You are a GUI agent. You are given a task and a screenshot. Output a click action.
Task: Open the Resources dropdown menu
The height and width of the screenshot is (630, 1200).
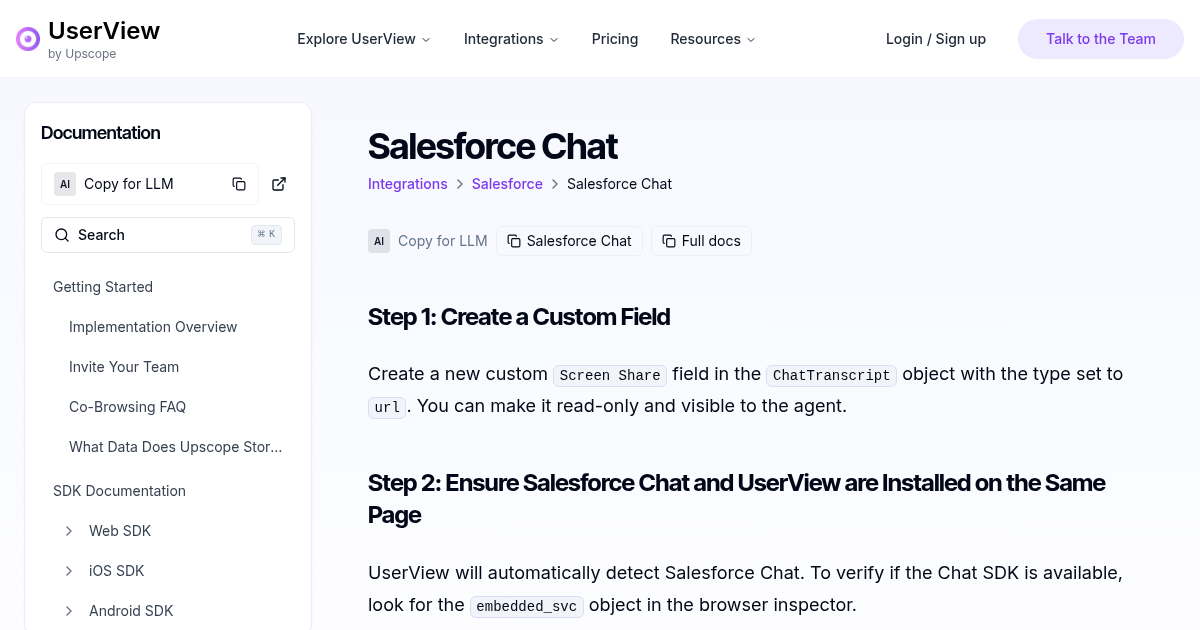pos(713,39)
